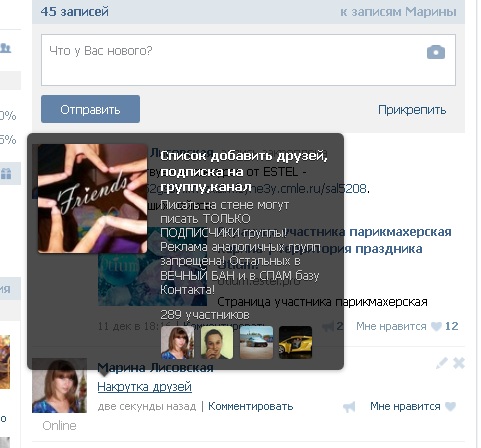Viewport: 481px width, 448px height.
Task: Click the edit pencil icon on Marina's post
Action: click(x=441, y=363)
